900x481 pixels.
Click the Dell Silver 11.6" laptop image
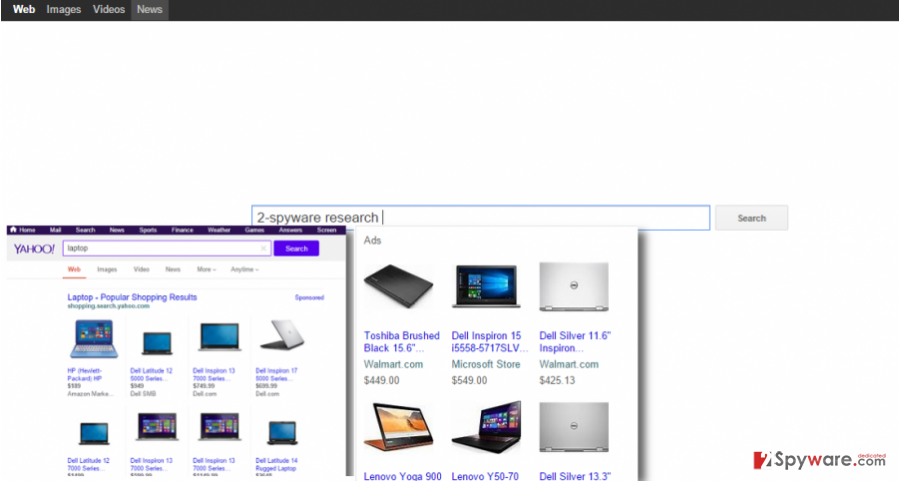574,286
